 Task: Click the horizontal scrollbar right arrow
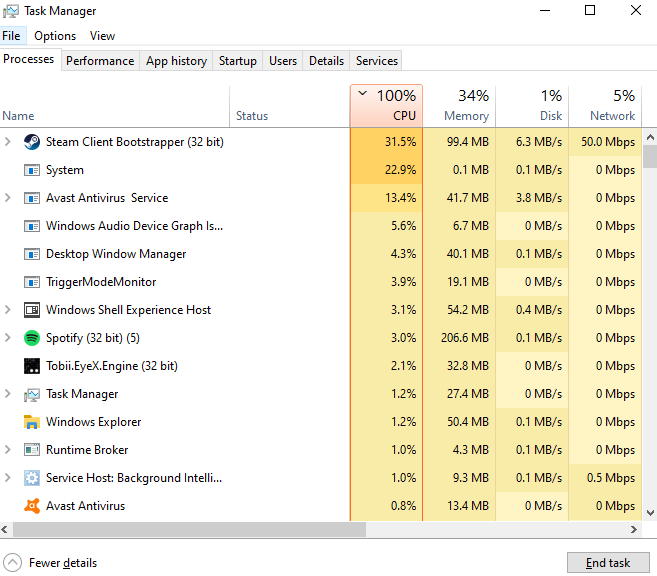634,530
